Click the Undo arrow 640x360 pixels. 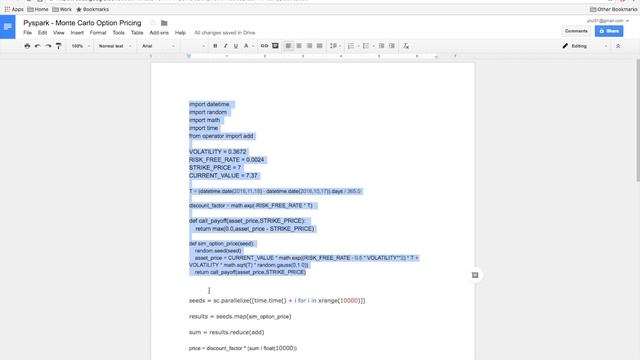tap(38, 46)
